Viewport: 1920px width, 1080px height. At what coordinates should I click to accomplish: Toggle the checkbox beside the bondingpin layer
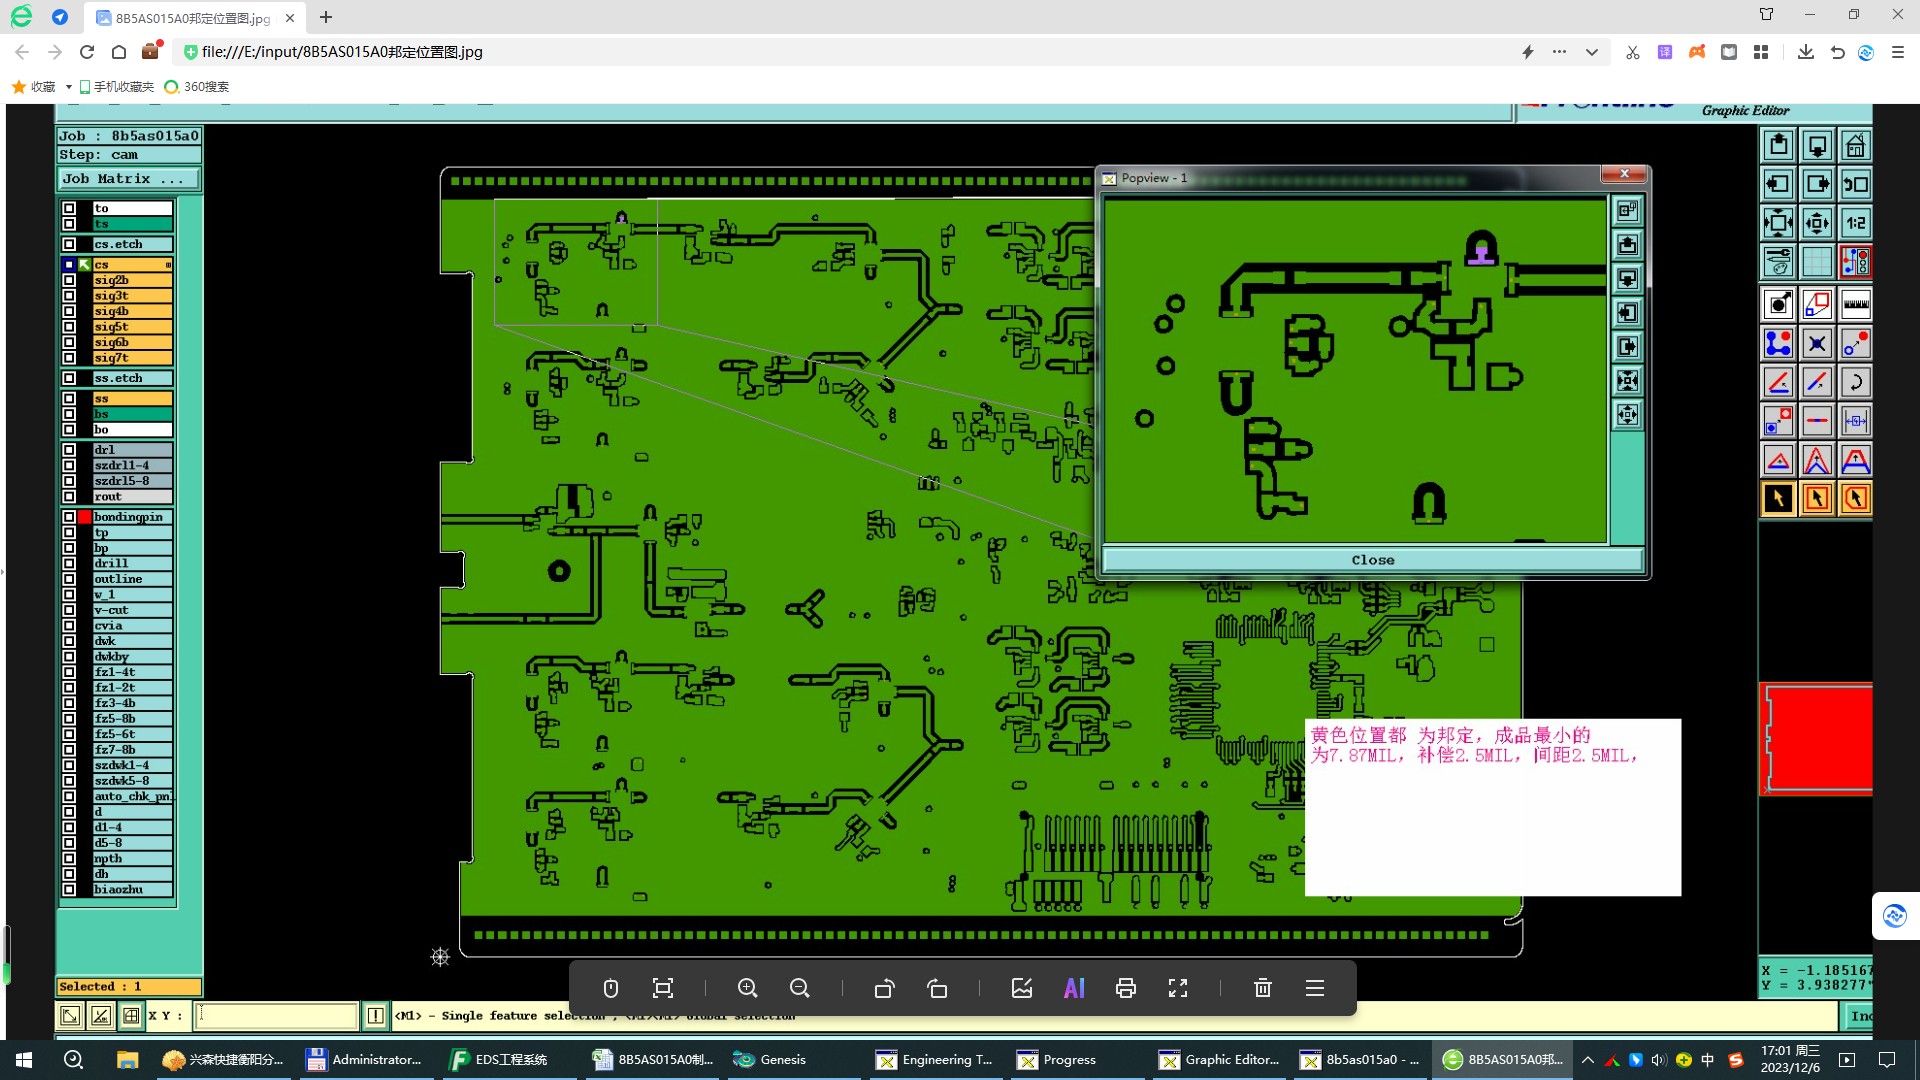point(69,517)
